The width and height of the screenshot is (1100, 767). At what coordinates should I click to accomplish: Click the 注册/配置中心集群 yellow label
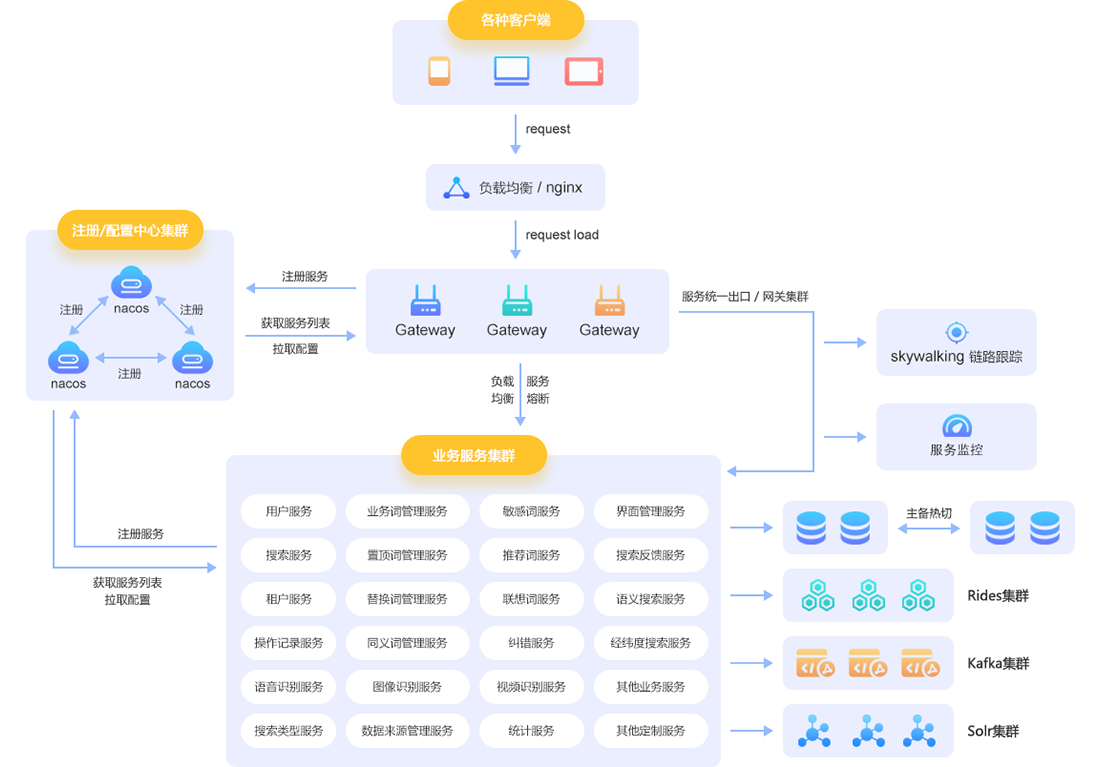coord(130,229)
